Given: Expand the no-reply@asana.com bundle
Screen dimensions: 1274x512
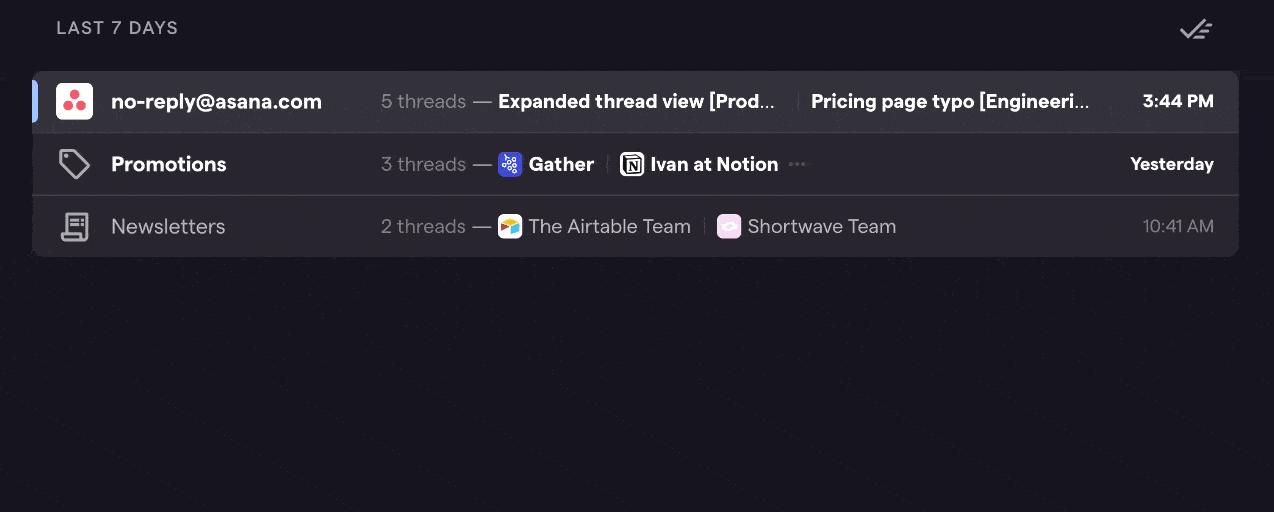Looking at the screenshot, I should (216, 101).
